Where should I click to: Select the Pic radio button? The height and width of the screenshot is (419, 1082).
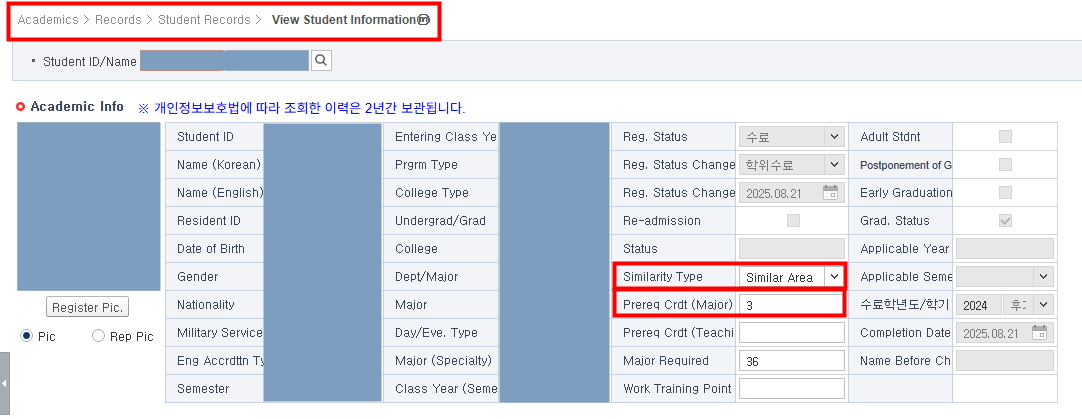[x=27, y=337]
